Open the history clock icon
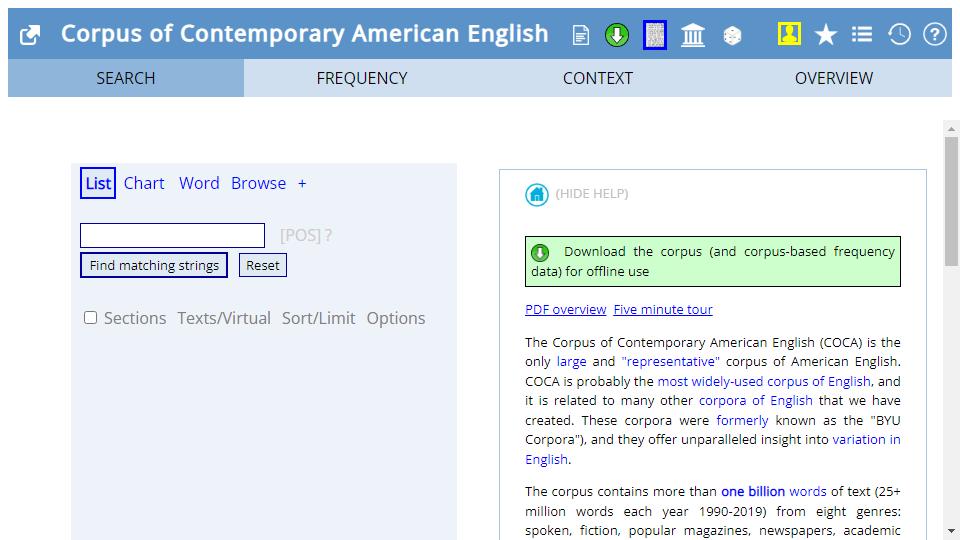Screen dimensions: 960x540 (x=899, y=35)
